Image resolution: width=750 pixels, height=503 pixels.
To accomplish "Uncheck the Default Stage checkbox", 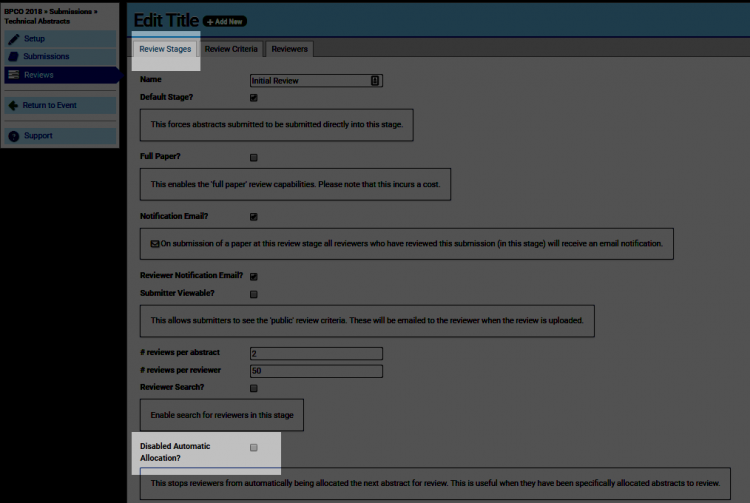I will (254, 98).
